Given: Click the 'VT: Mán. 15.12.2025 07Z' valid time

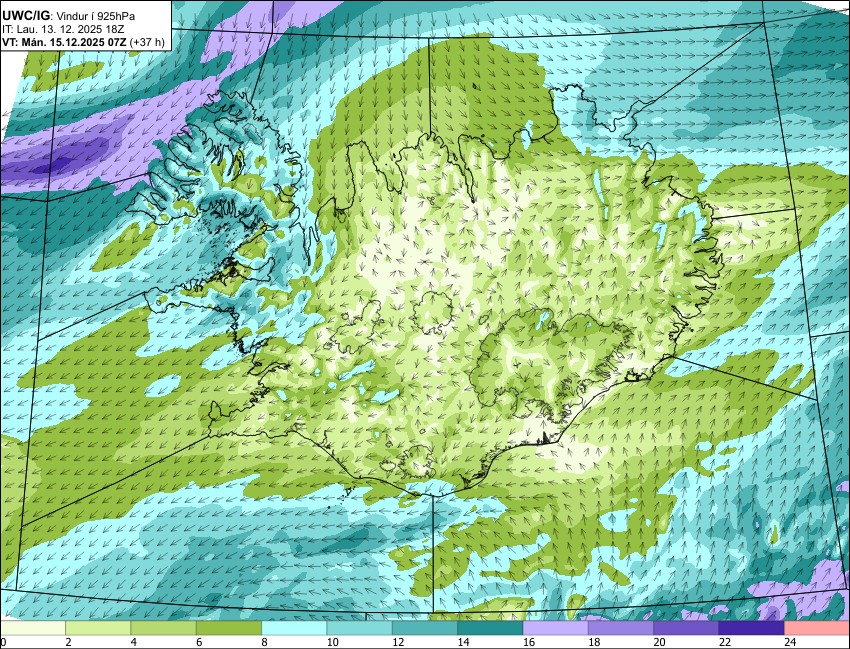Looking at the screenshot, I should 65,42.
